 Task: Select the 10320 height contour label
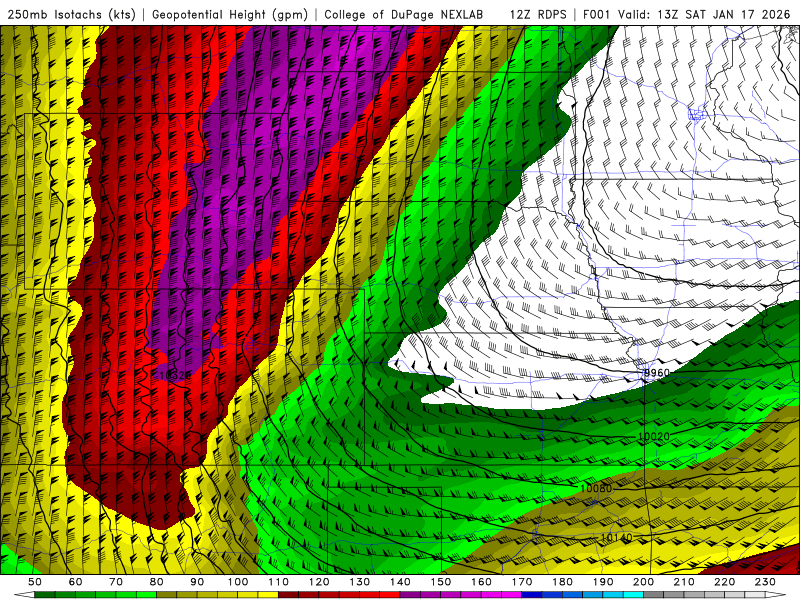174,376
